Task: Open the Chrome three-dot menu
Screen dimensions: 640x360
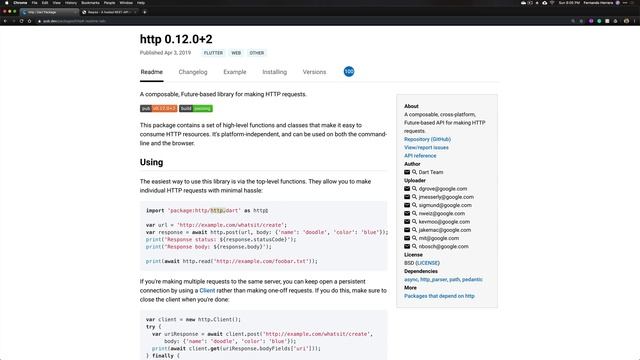Action: 635,21
